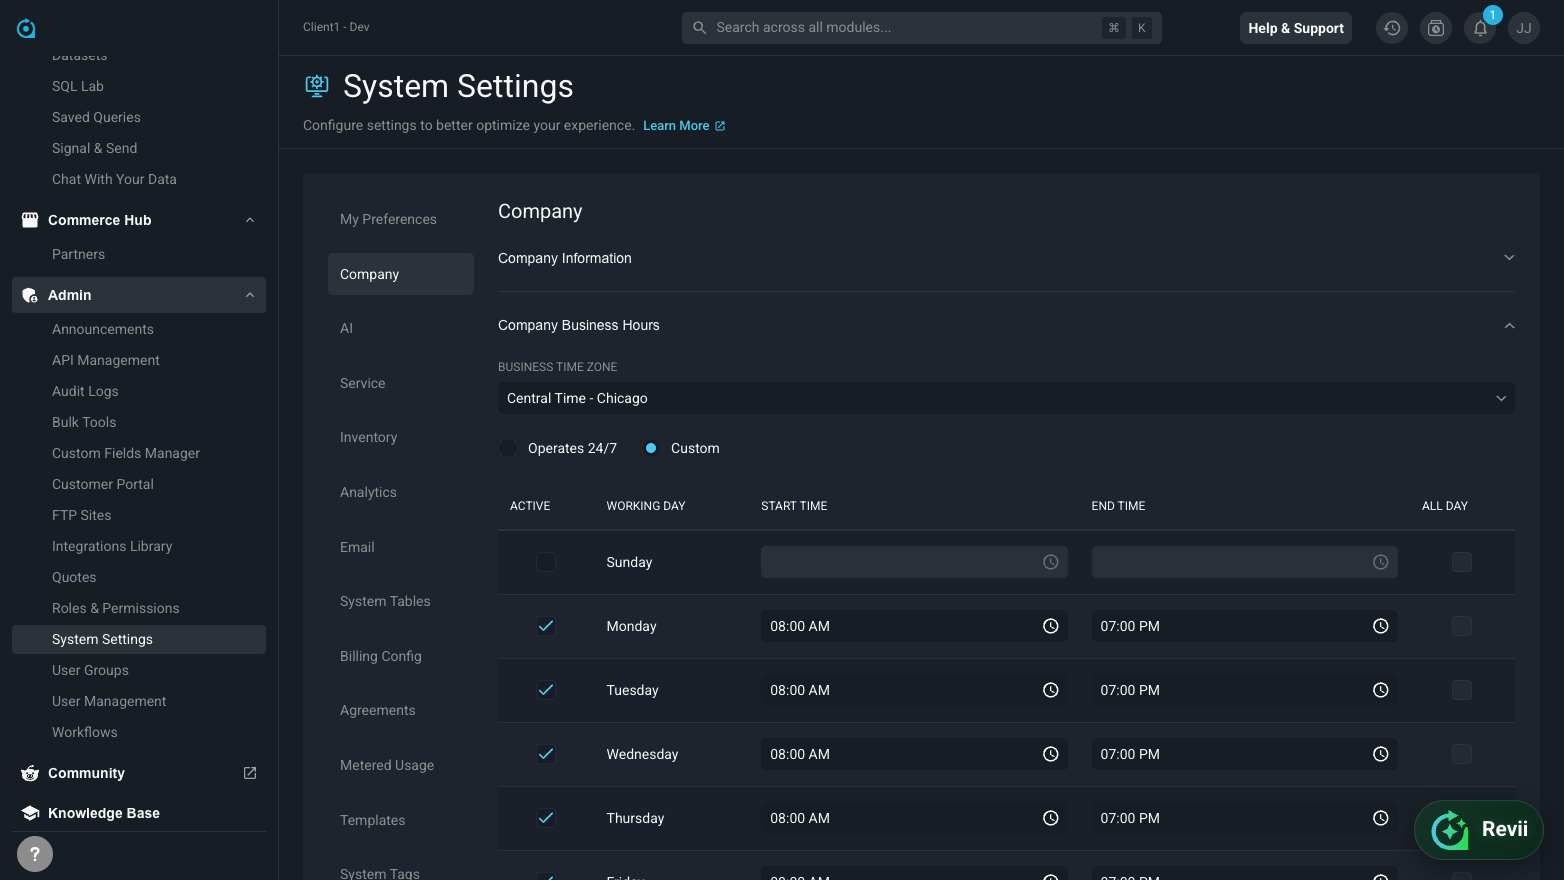This screenshot has width=1564, height=880.
Task: Collapse the Commerce Hub sidebar group
Action: coord(250,220)
